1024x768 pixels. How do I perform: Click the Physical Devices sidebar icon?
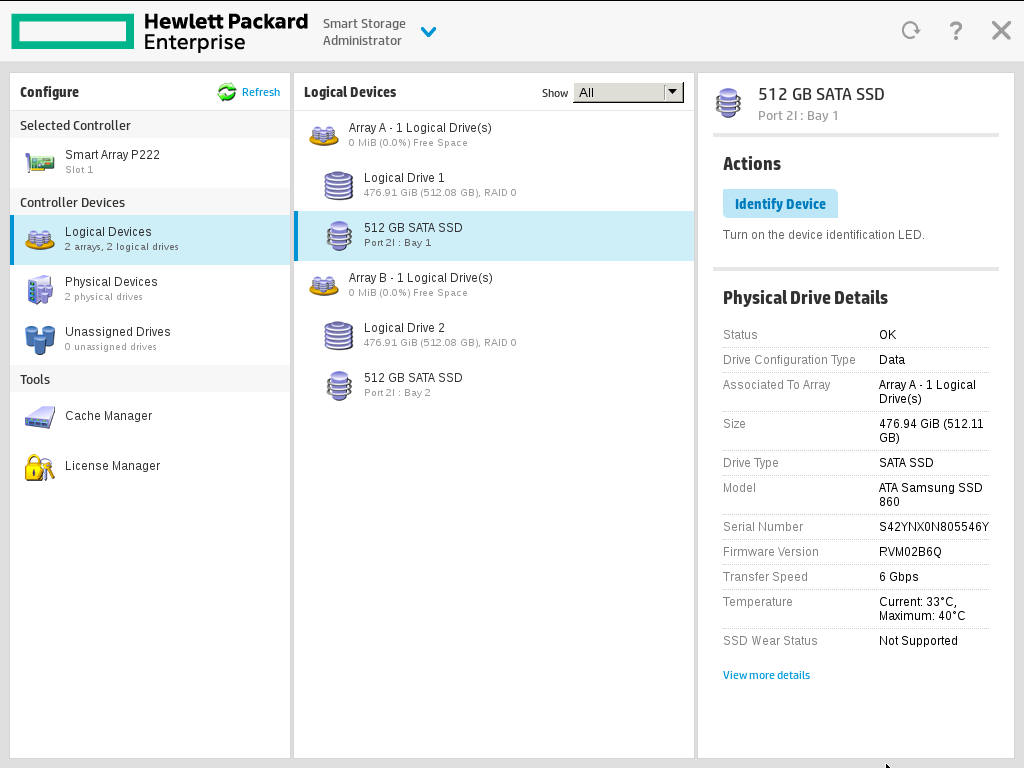pos(40,289)
